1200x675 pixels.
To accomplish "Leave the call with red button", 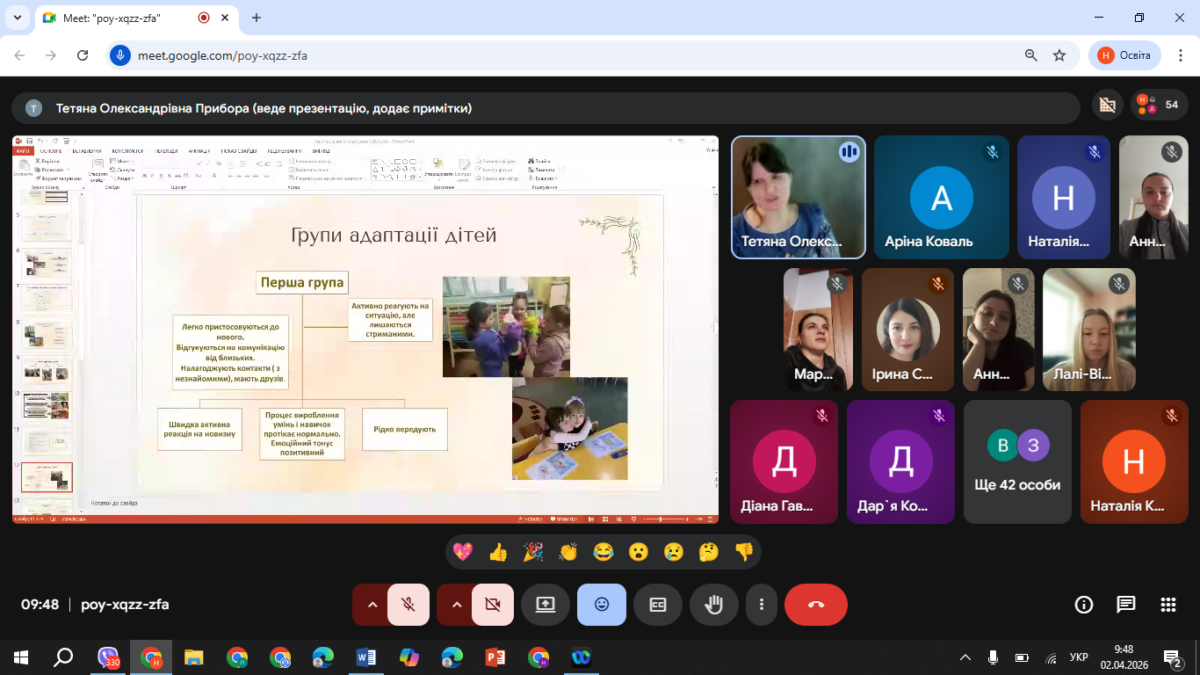I will coord(815,604).
